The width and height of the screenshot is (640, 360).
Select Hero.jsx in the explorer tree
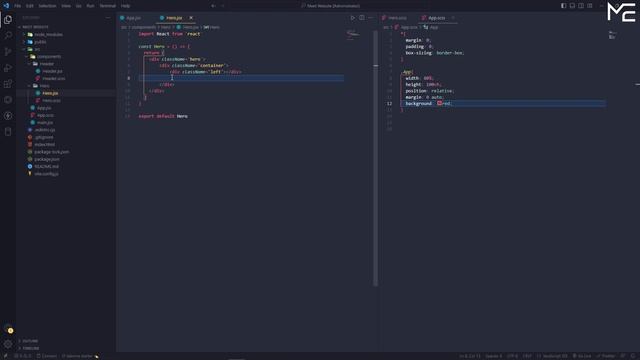50,93
